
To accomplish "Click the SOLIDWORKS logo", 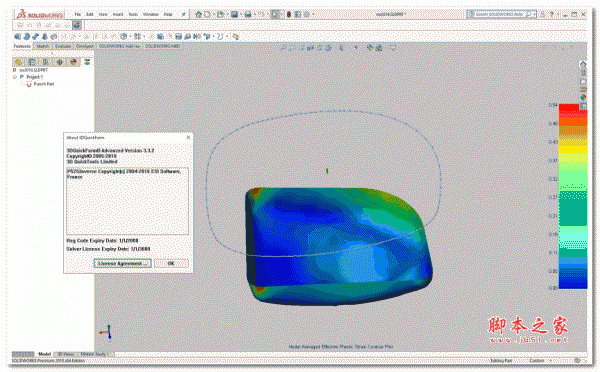I will 40,15.
